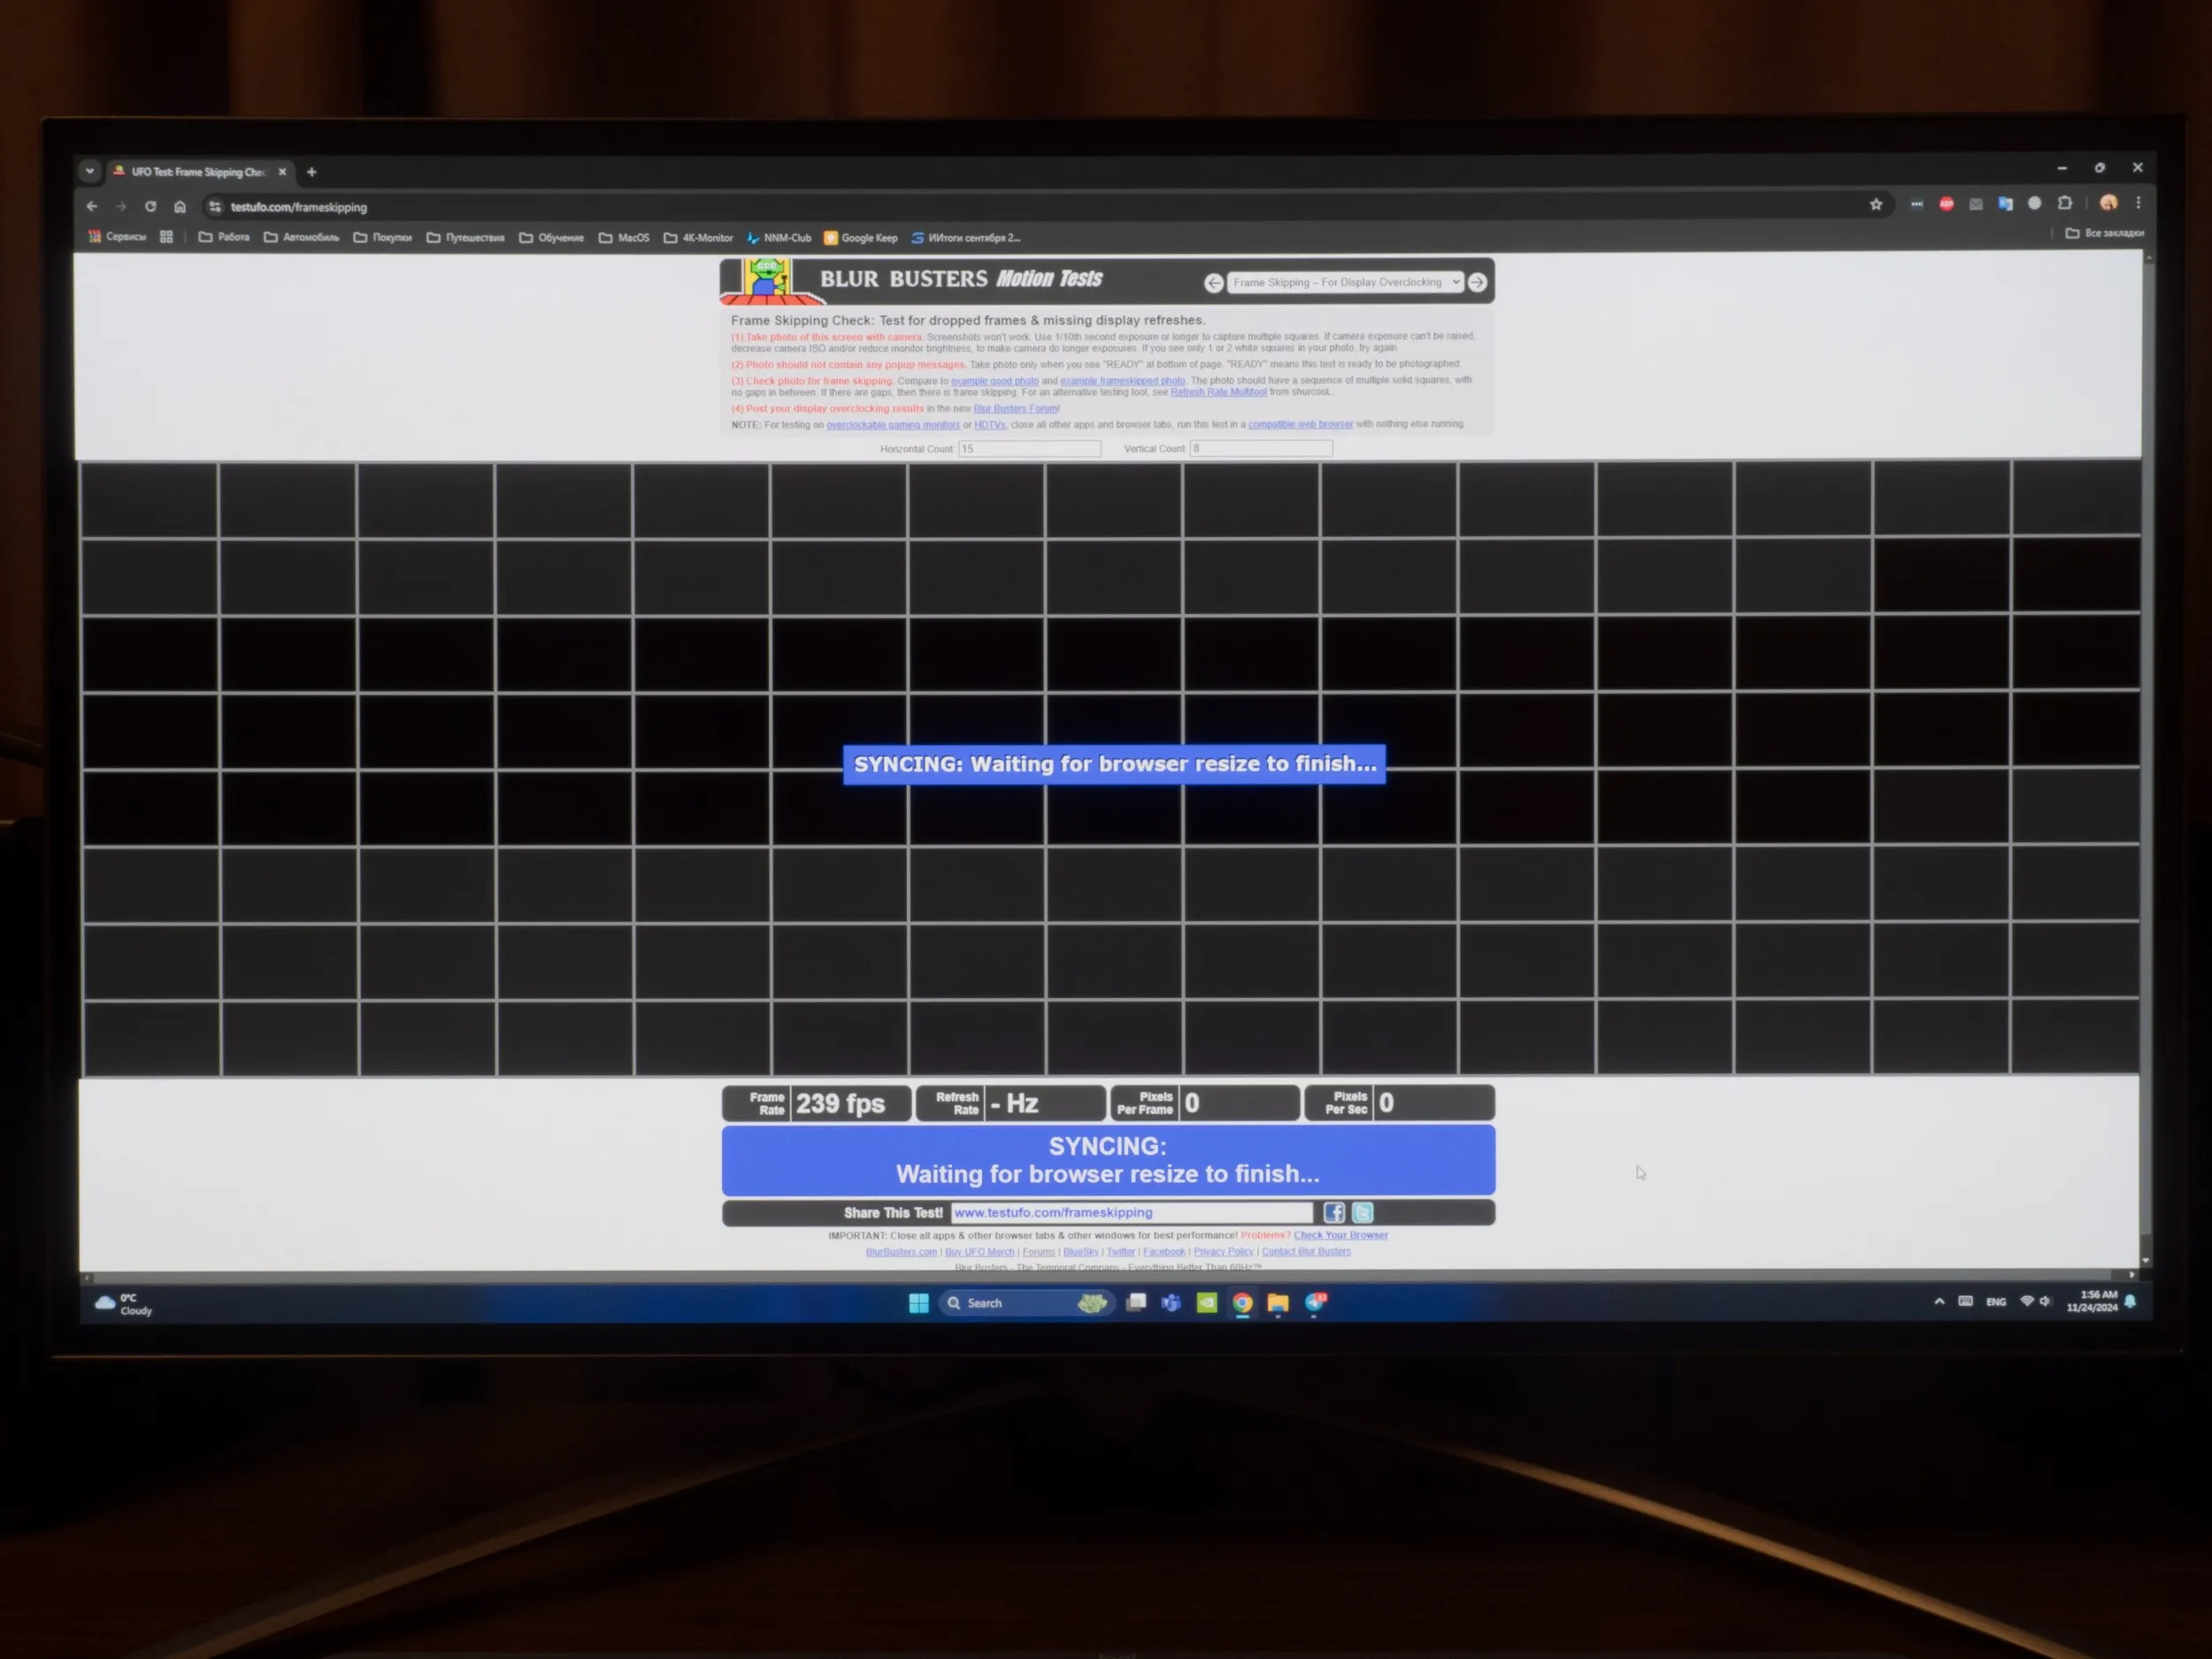The image size is (2212, 1659).
Task: Open Frame Skipping test selection dropdown
Action: pyautogui.click(x=1345, y=283)
